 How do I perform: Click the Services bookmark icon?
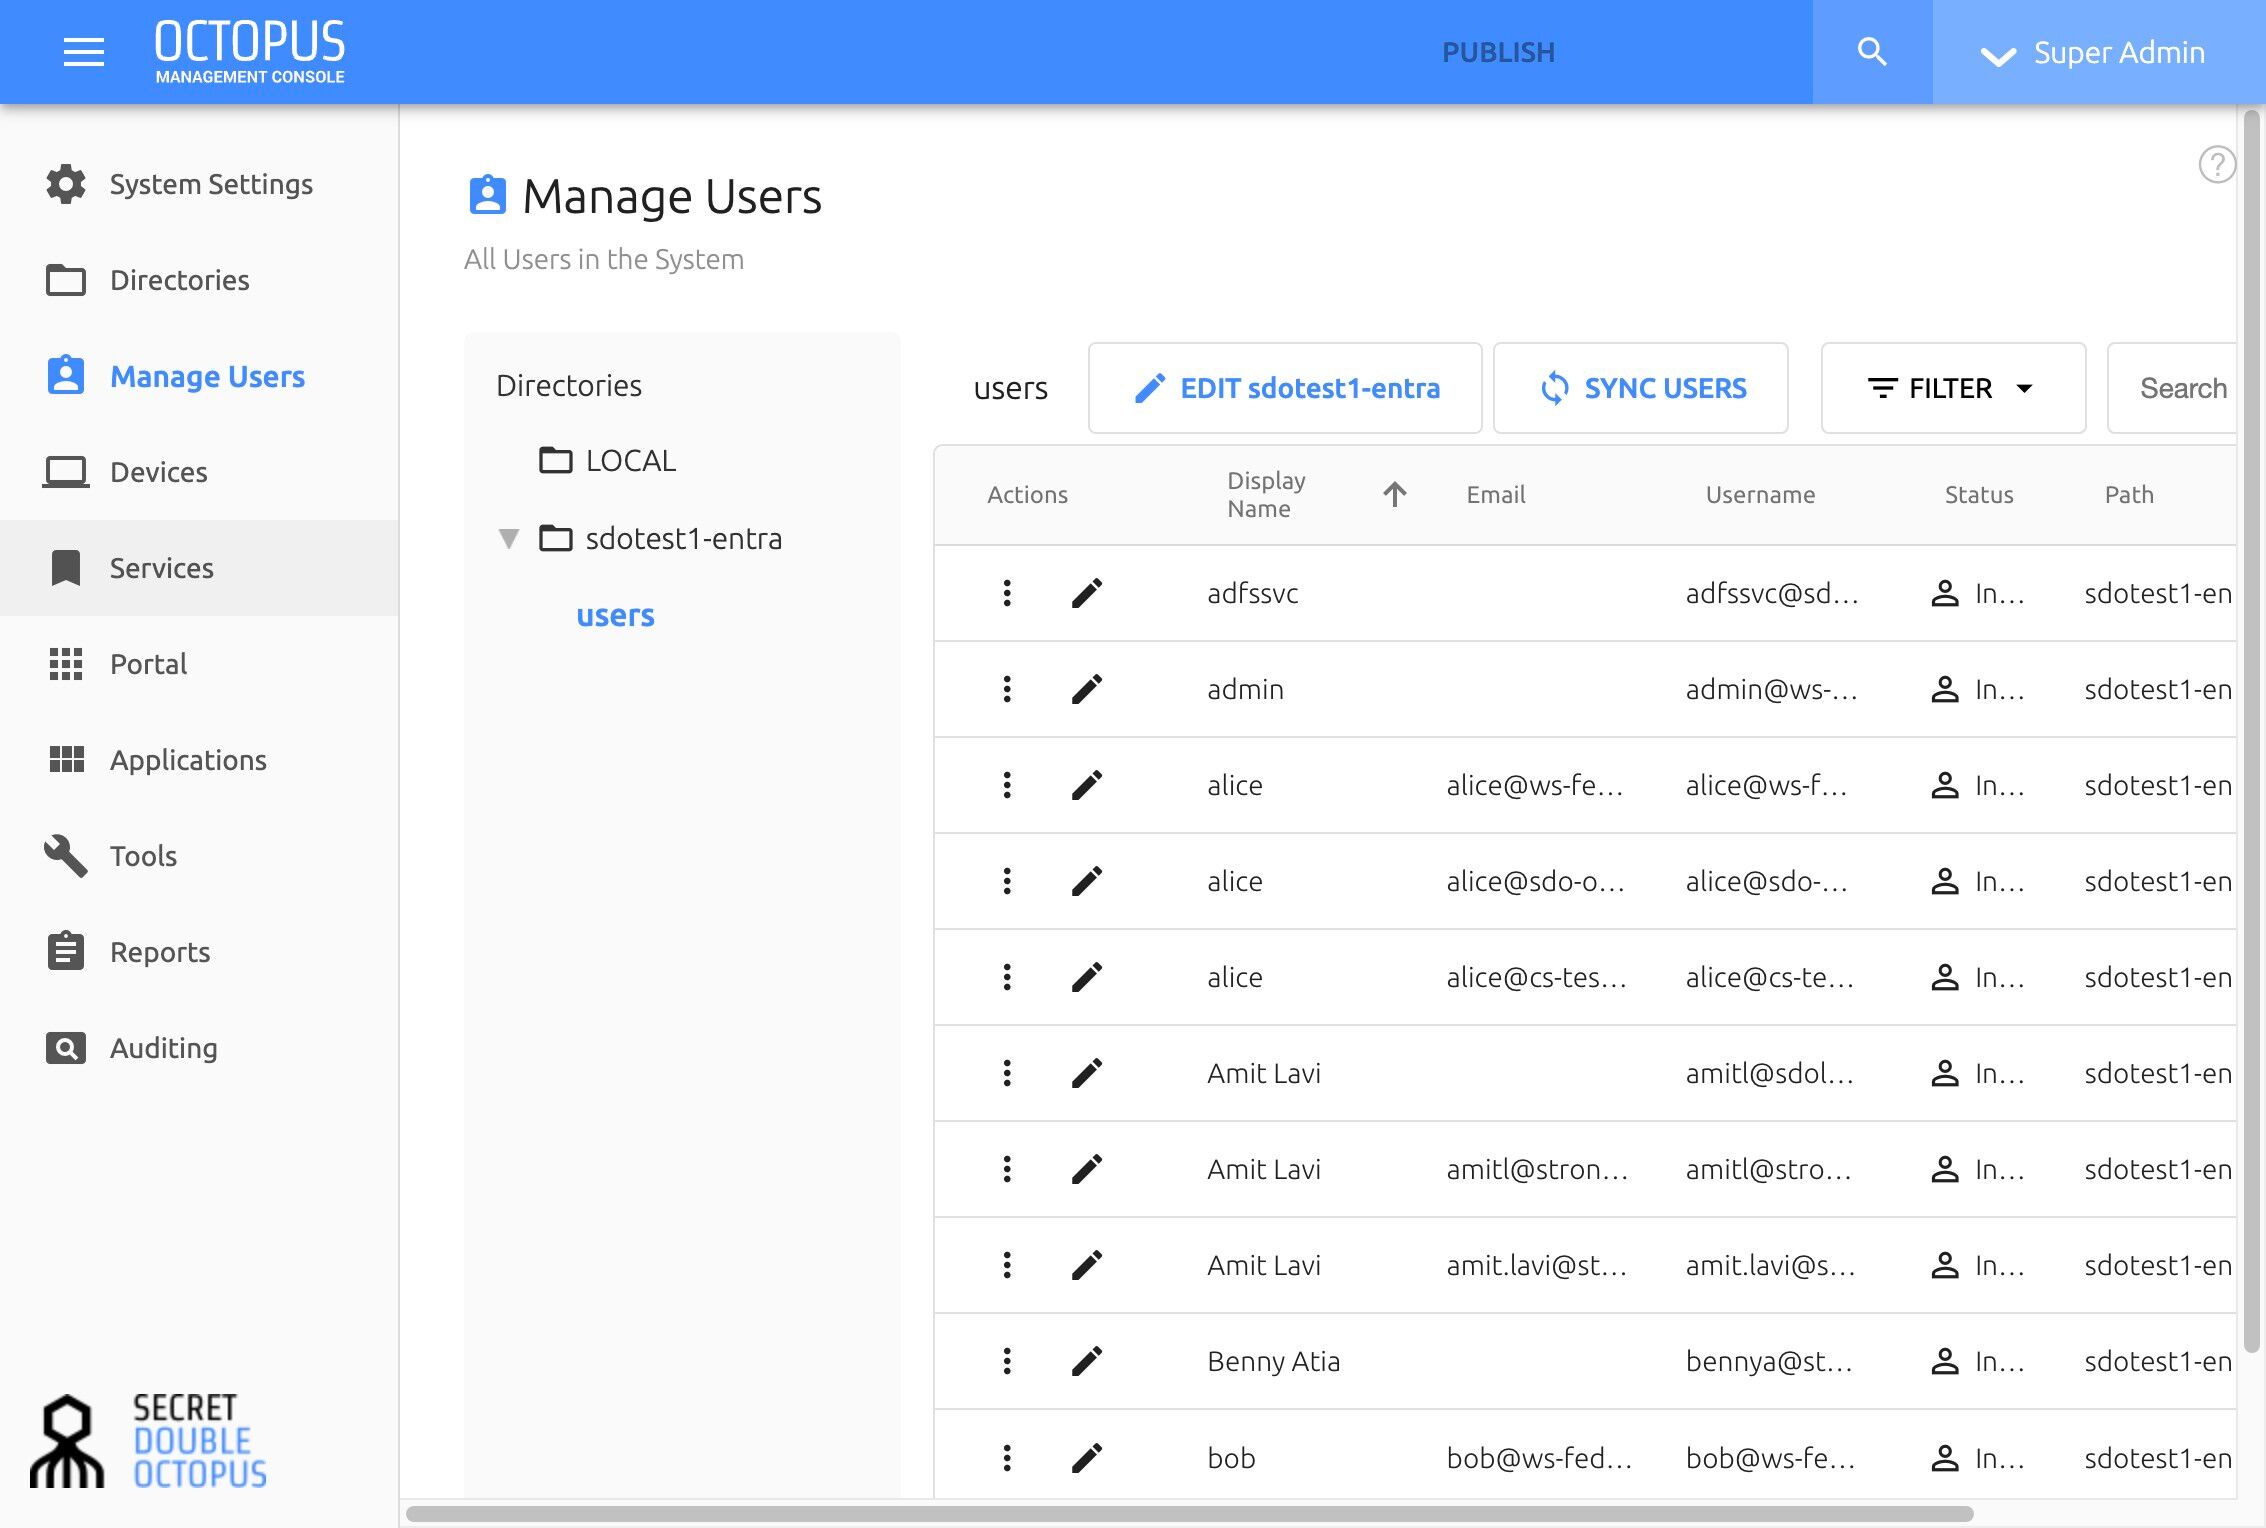pyautogui.click(x=66, y=568)
